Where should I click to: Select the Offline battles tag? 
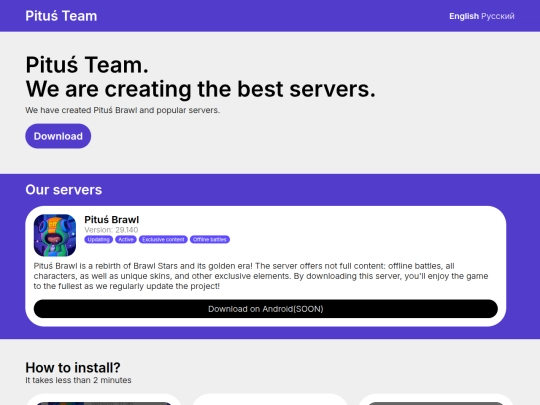coord(210,239)
